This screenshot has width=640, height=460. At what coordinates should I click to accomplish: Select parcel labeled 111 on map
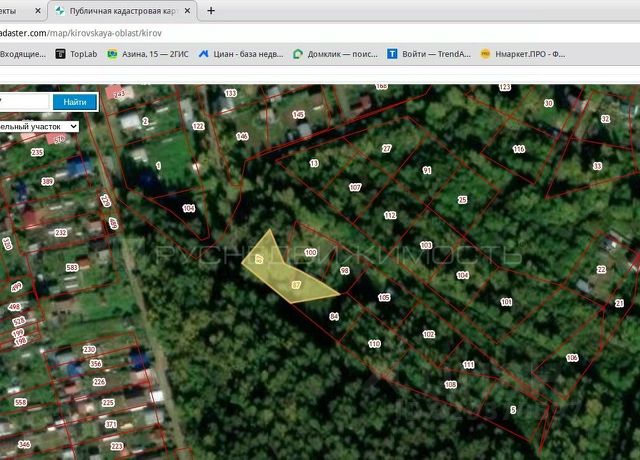(x=469, y=364)
